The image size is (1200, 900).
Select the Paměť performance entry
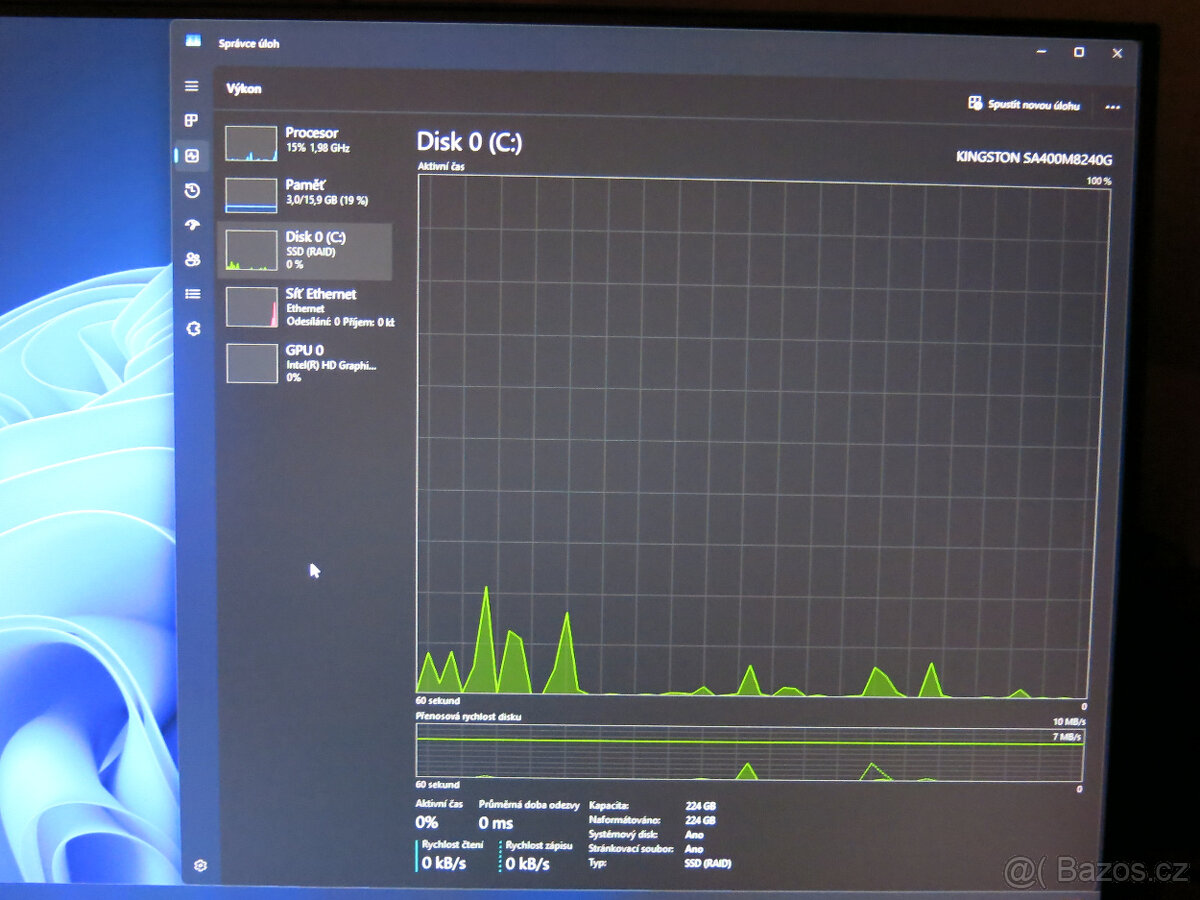pos(305,194)
